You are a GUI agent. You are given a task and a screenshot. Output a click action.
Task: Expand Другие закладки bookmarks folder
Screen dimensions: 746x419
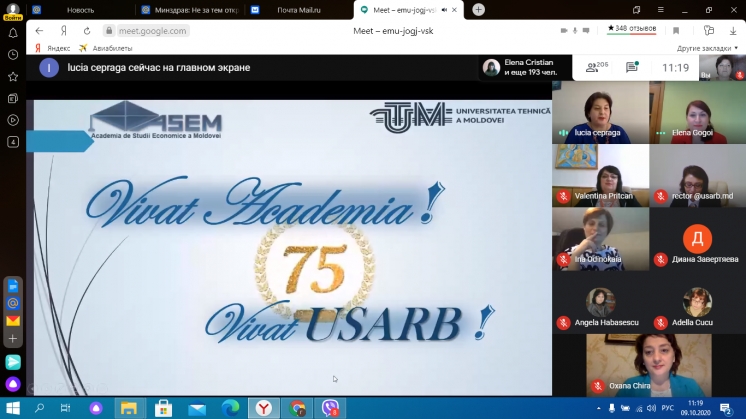(x=707, y=48)
